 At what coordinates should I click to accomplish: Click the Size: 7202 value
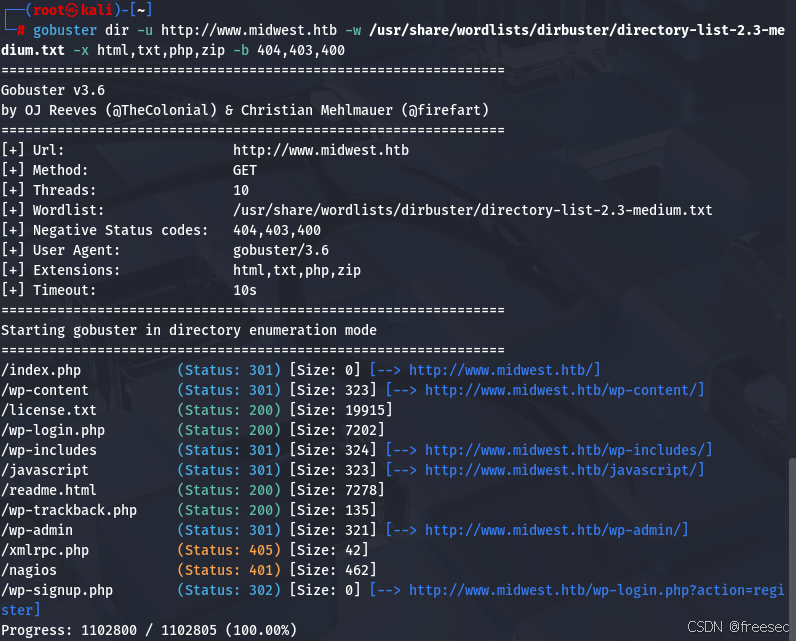(337, 430)
